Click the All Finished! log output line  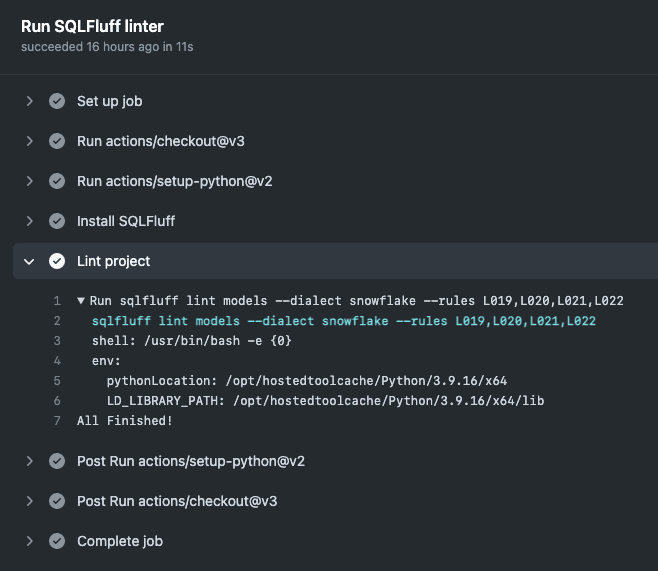point(124,421)
